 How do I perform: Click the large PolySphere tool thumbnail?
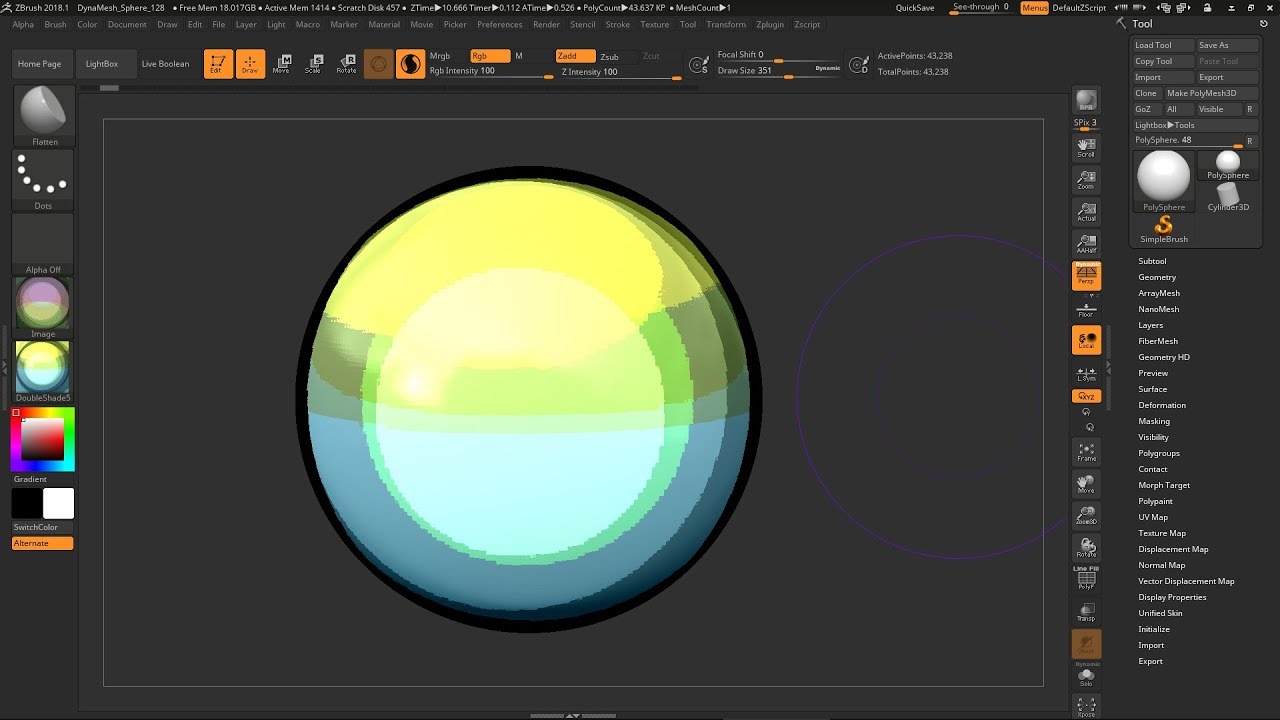click(x=1164, y=181)
